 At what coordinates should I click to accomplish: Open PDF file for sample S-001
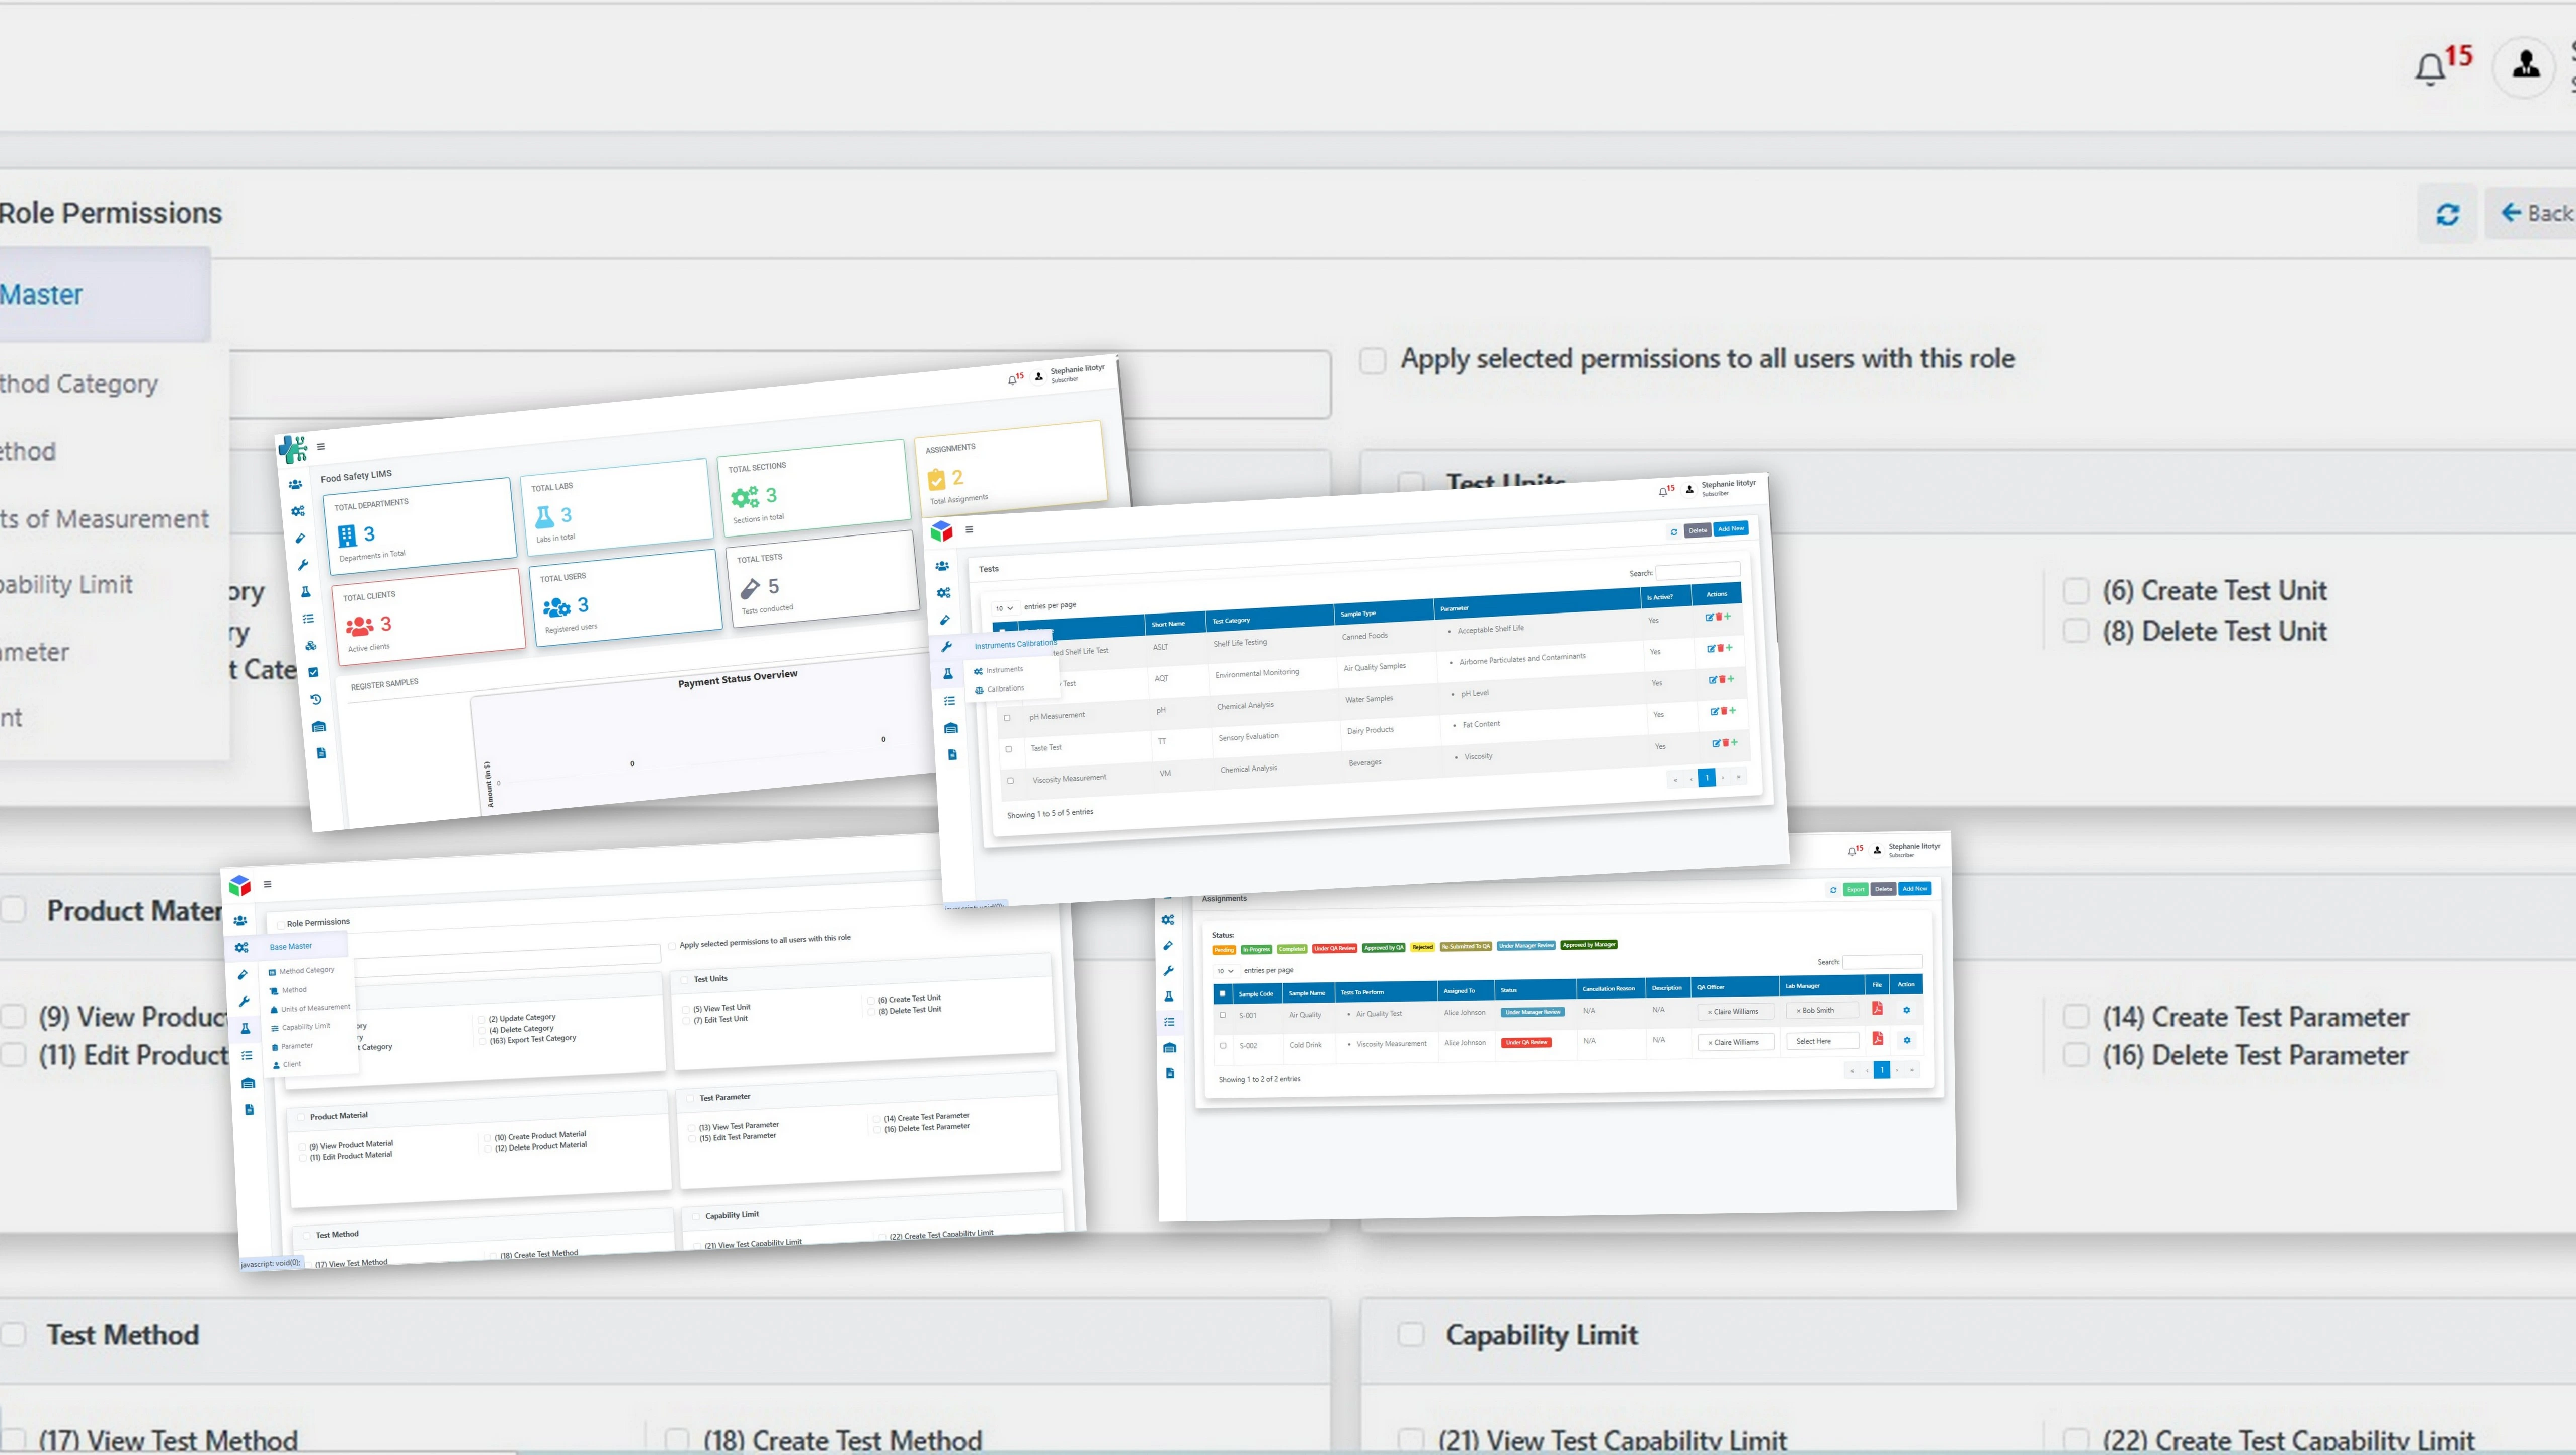point(1877,1009)
